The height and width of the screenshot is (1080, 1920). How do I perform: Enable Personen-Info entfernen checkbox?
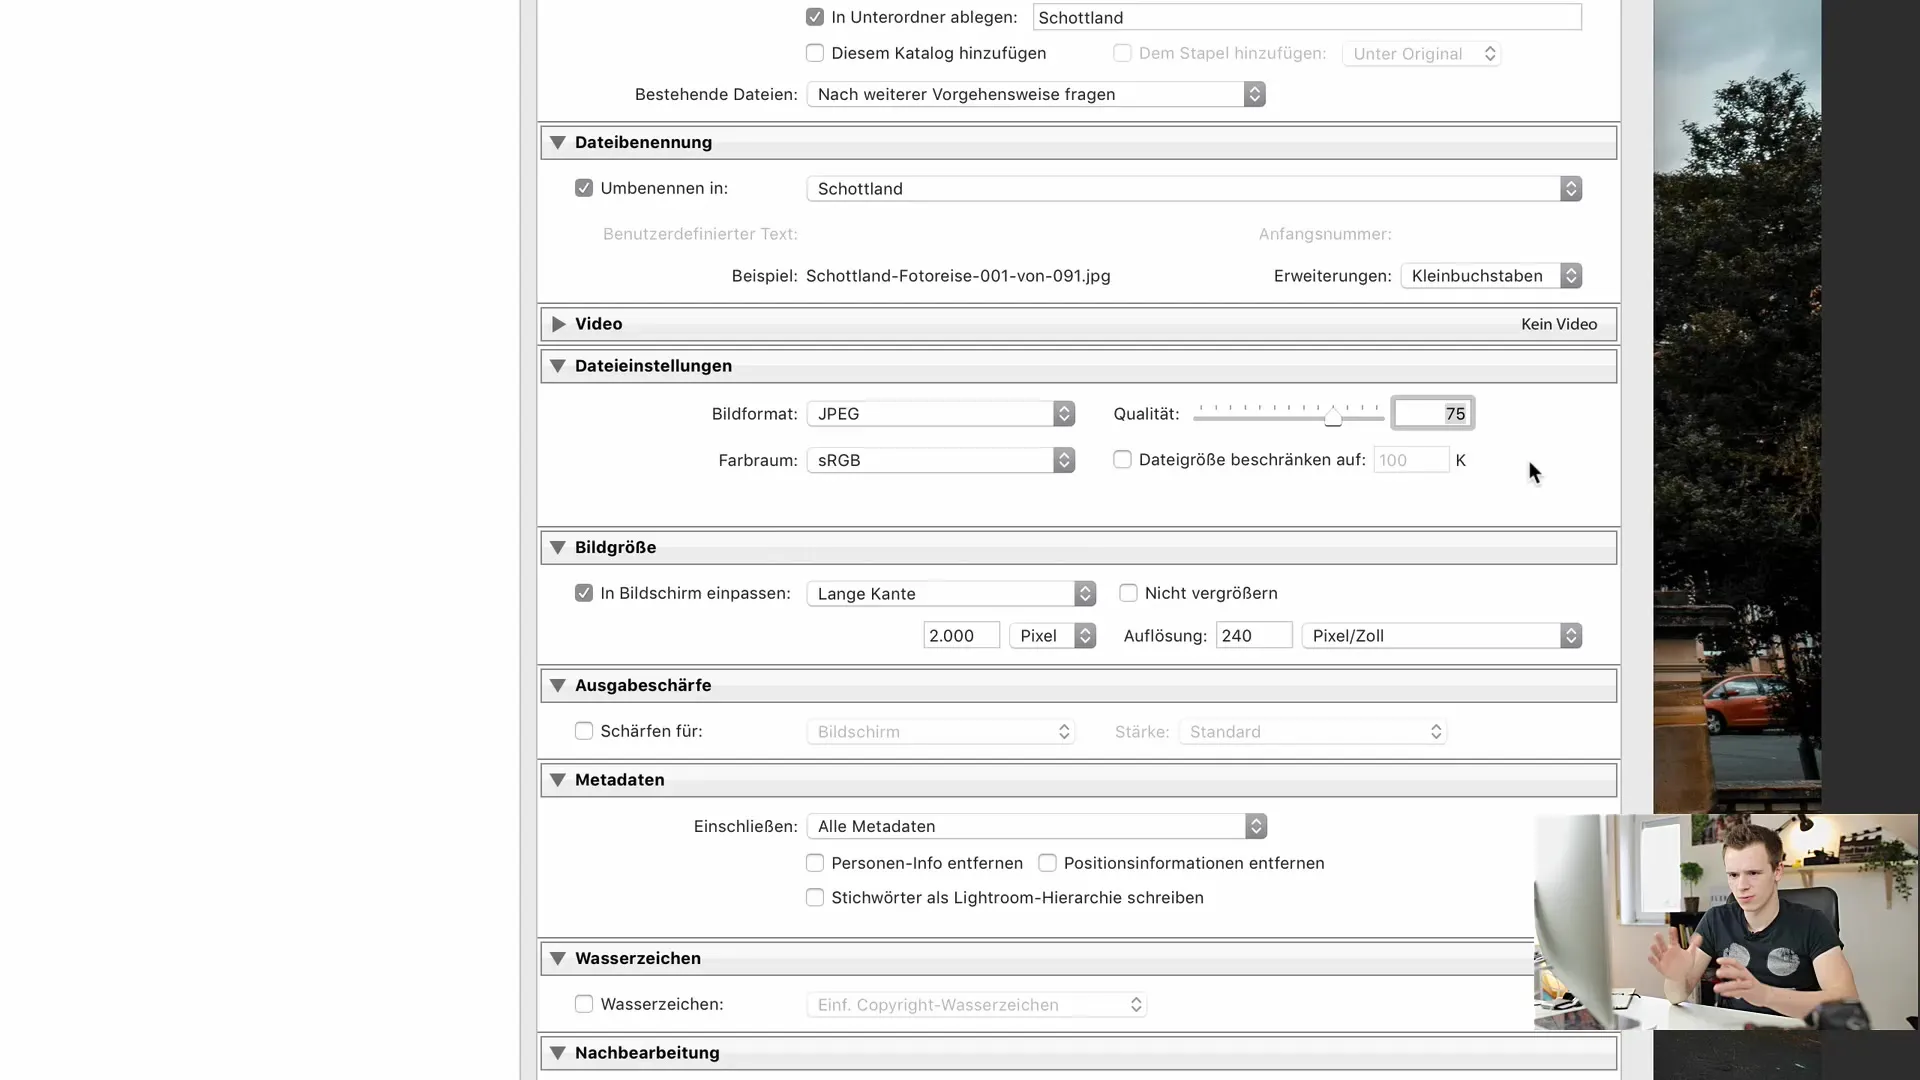(815, 863)
